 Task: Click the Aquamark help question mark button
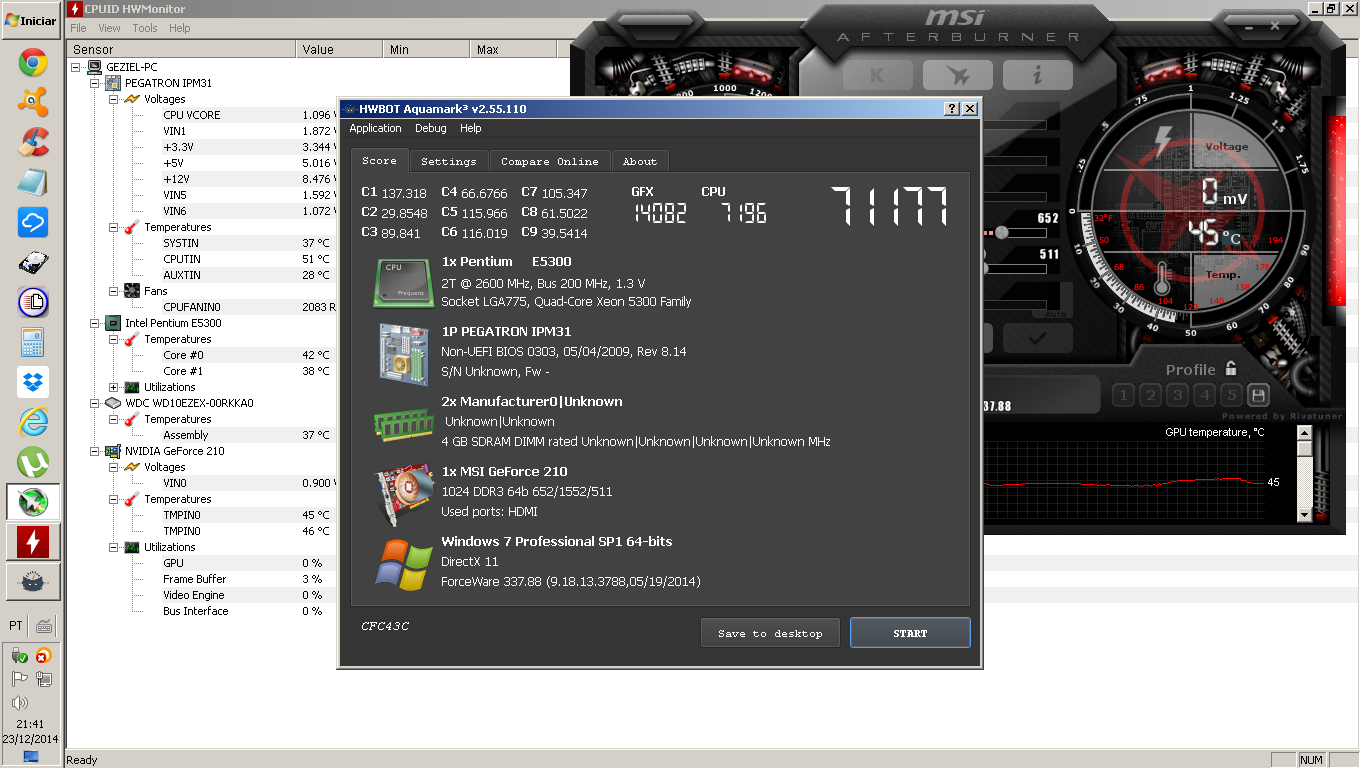[x=951, y=109]
